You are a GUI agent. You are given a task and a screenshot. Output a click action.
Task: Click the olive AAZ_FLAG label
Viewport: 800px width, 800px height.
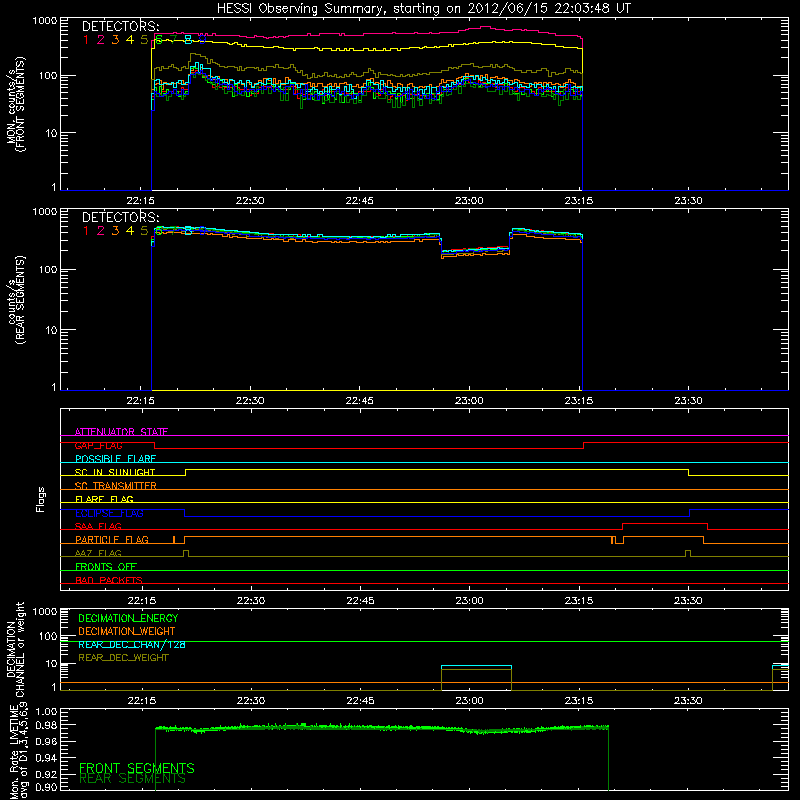pyautogui.click(x=98, y=553)
